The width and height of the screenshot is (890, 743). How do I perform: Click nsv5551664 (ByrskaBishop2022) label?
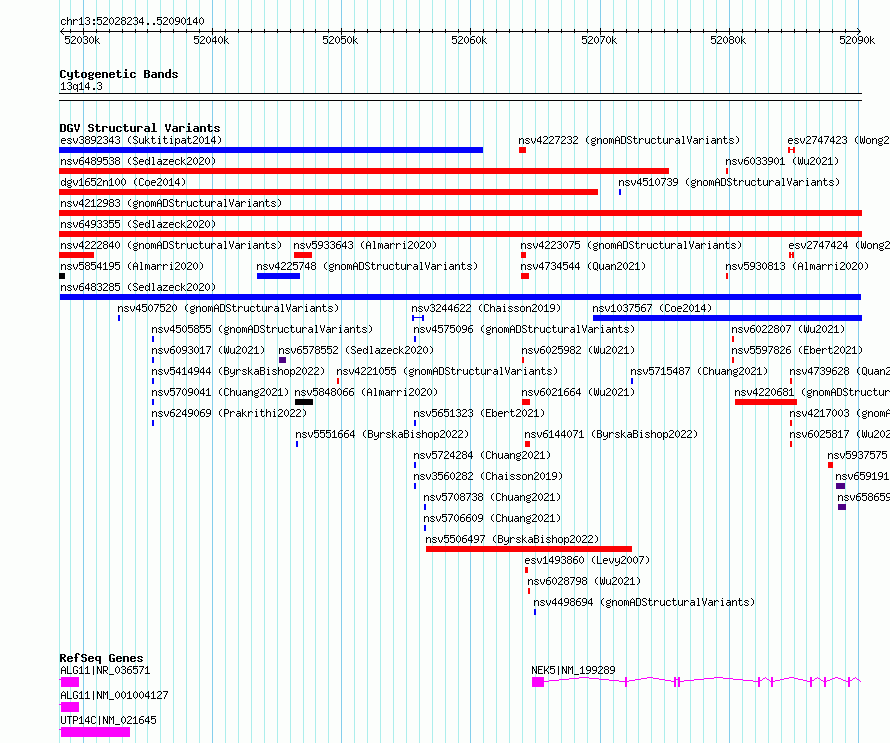[x=382, y=434]
